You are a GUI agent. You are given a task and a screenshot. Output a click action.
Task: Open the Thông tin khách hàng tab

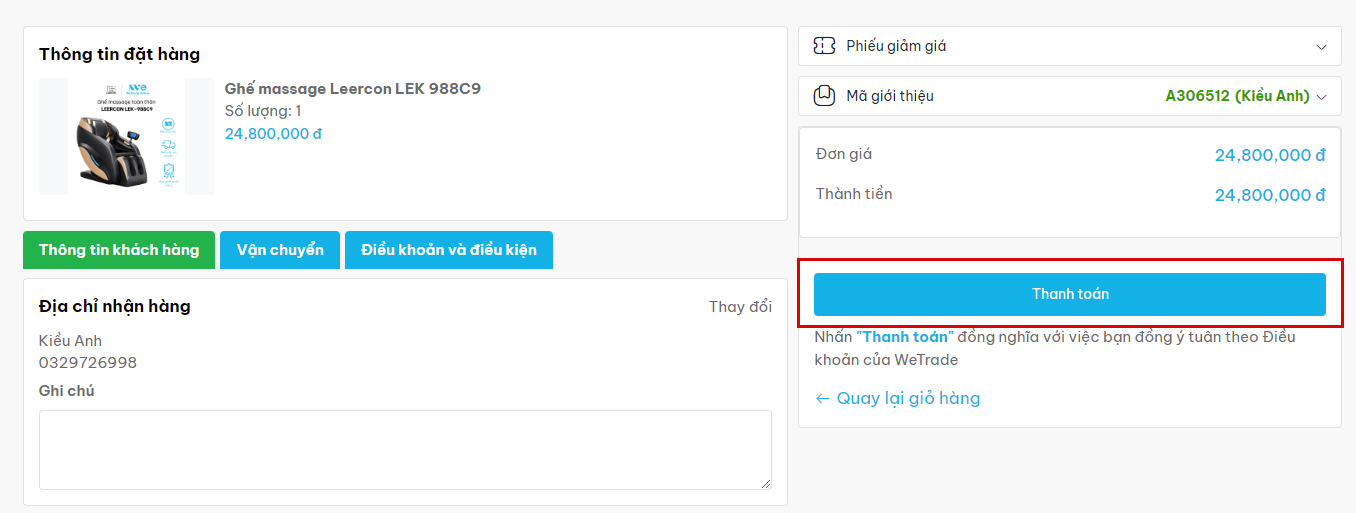point(119,250)
